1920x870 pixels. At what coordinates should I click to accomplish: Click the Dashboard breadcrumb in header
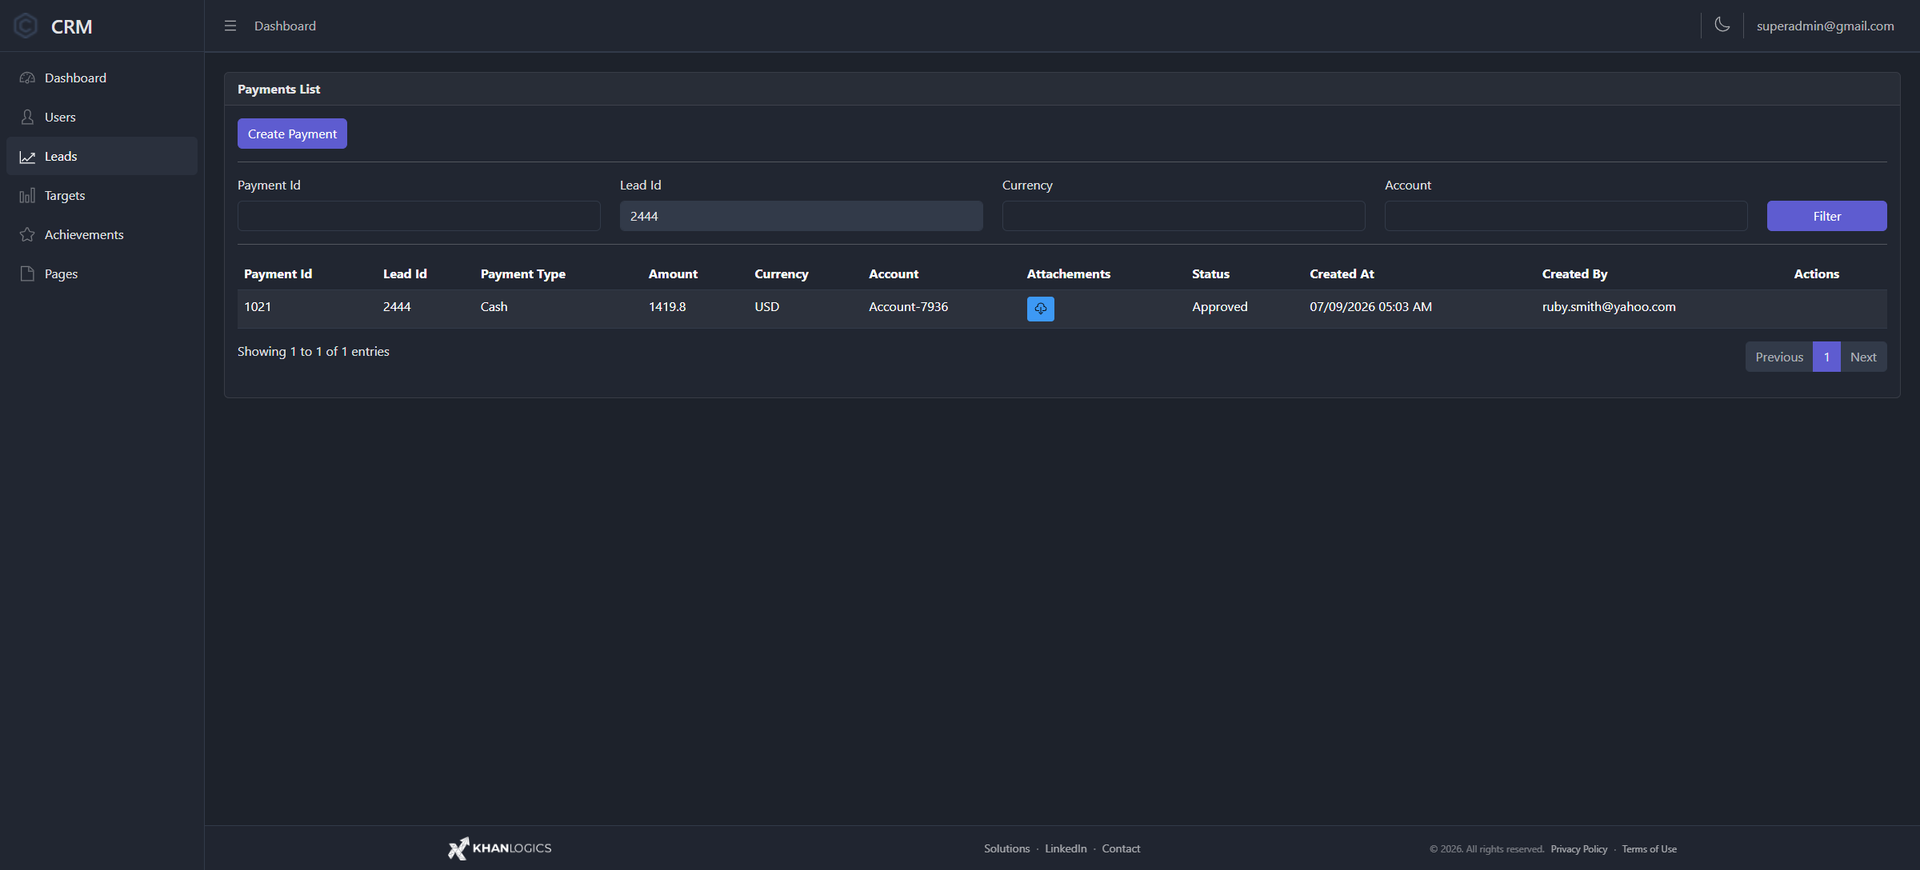tap(285, 26)
